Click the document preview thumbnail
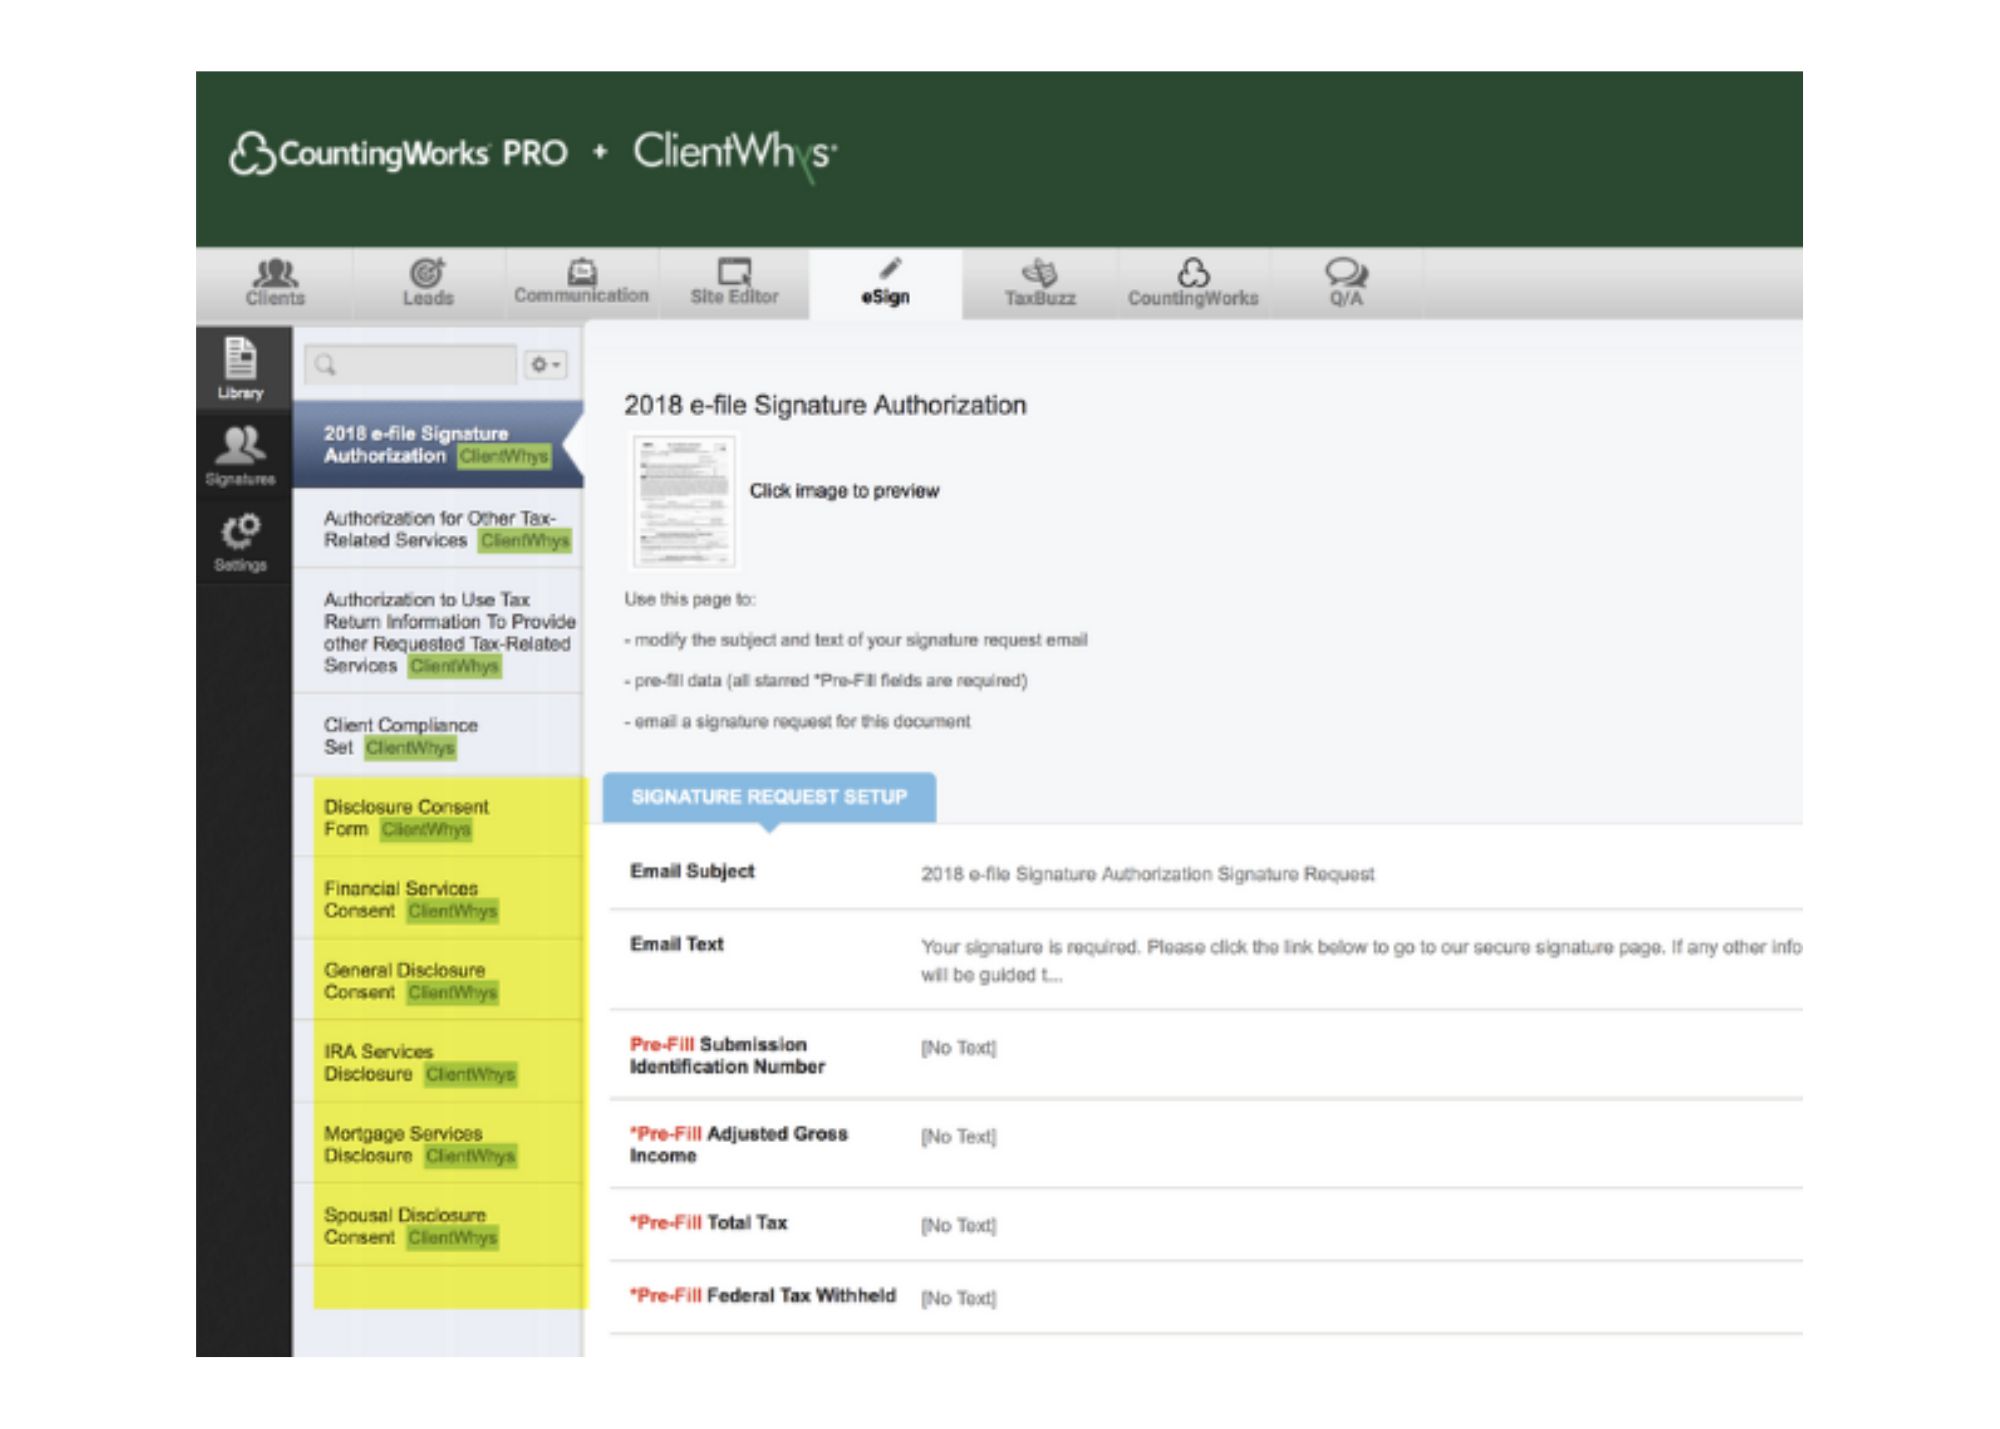This screenshot has height=1429, width=2000. tap(684, 501)
